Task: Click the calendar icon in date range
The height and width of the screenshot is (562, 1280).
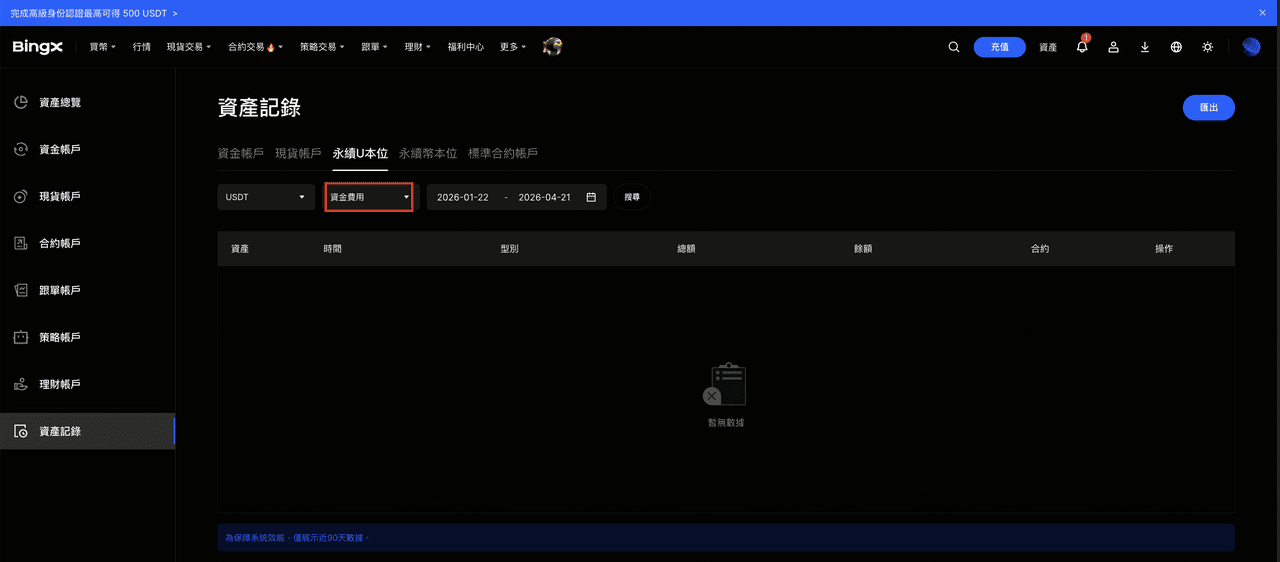Action: click(x=591, y=197)
